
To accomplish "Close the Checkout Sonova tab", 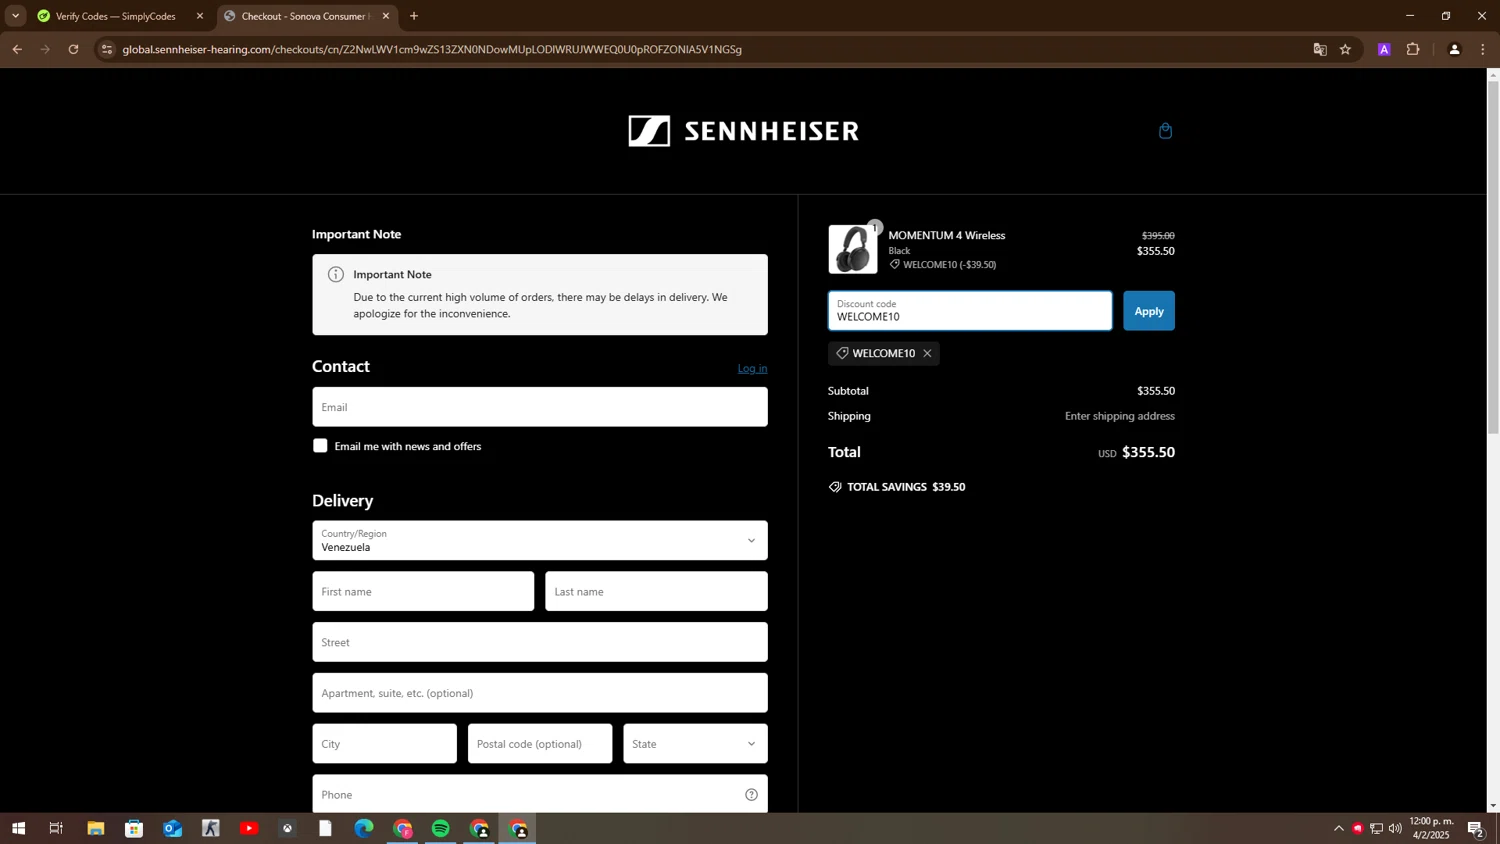I will coord(386,16).
